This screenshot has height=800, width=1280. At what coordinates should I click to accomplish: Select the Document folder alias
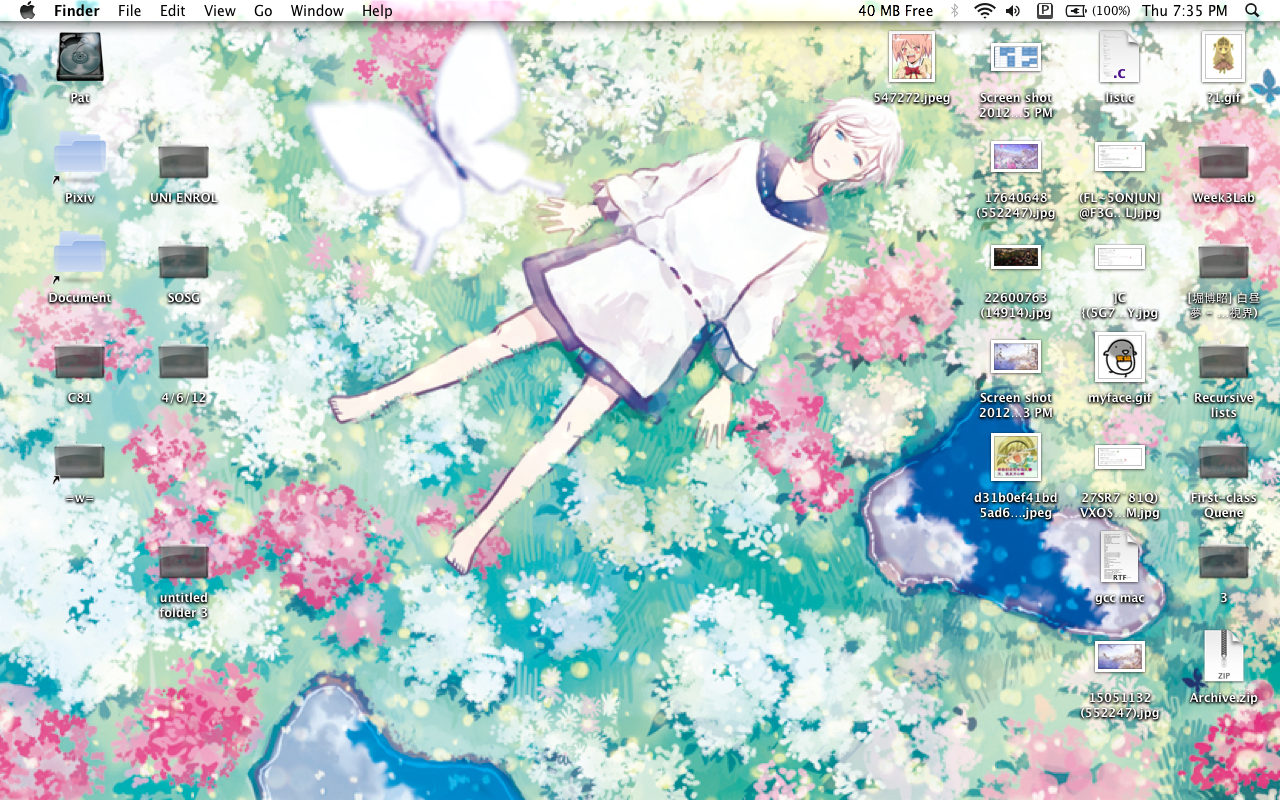click(x=80, y=257)
